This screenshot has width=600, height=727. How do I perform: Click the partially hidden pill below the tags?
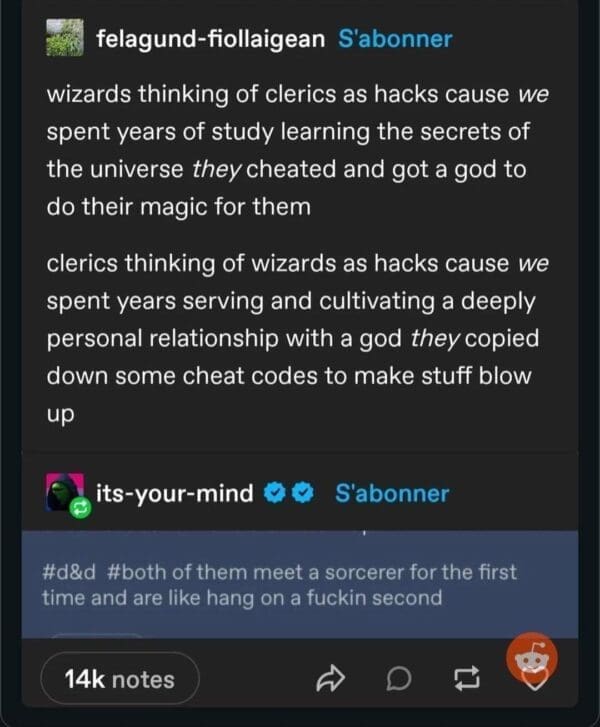pyautogui.click(x=96, y=635)
